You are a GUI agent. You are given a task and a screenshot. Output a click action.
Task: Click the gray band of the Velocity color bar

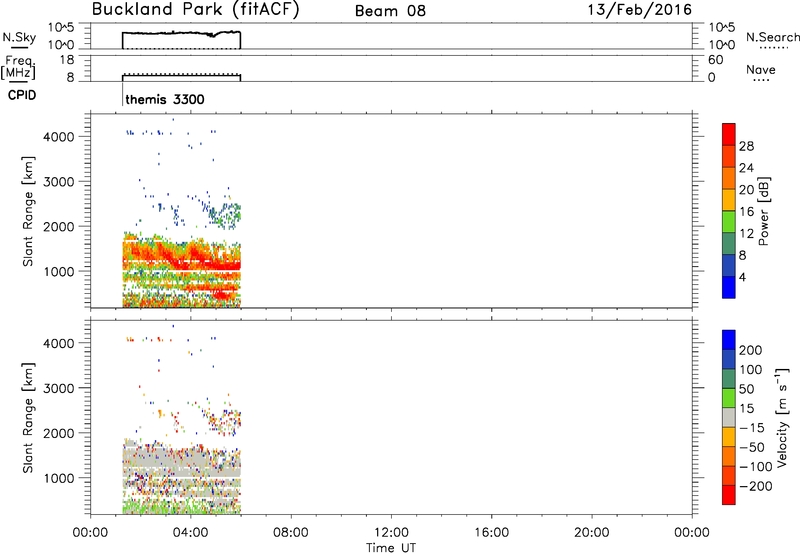[x=729, y=417]
